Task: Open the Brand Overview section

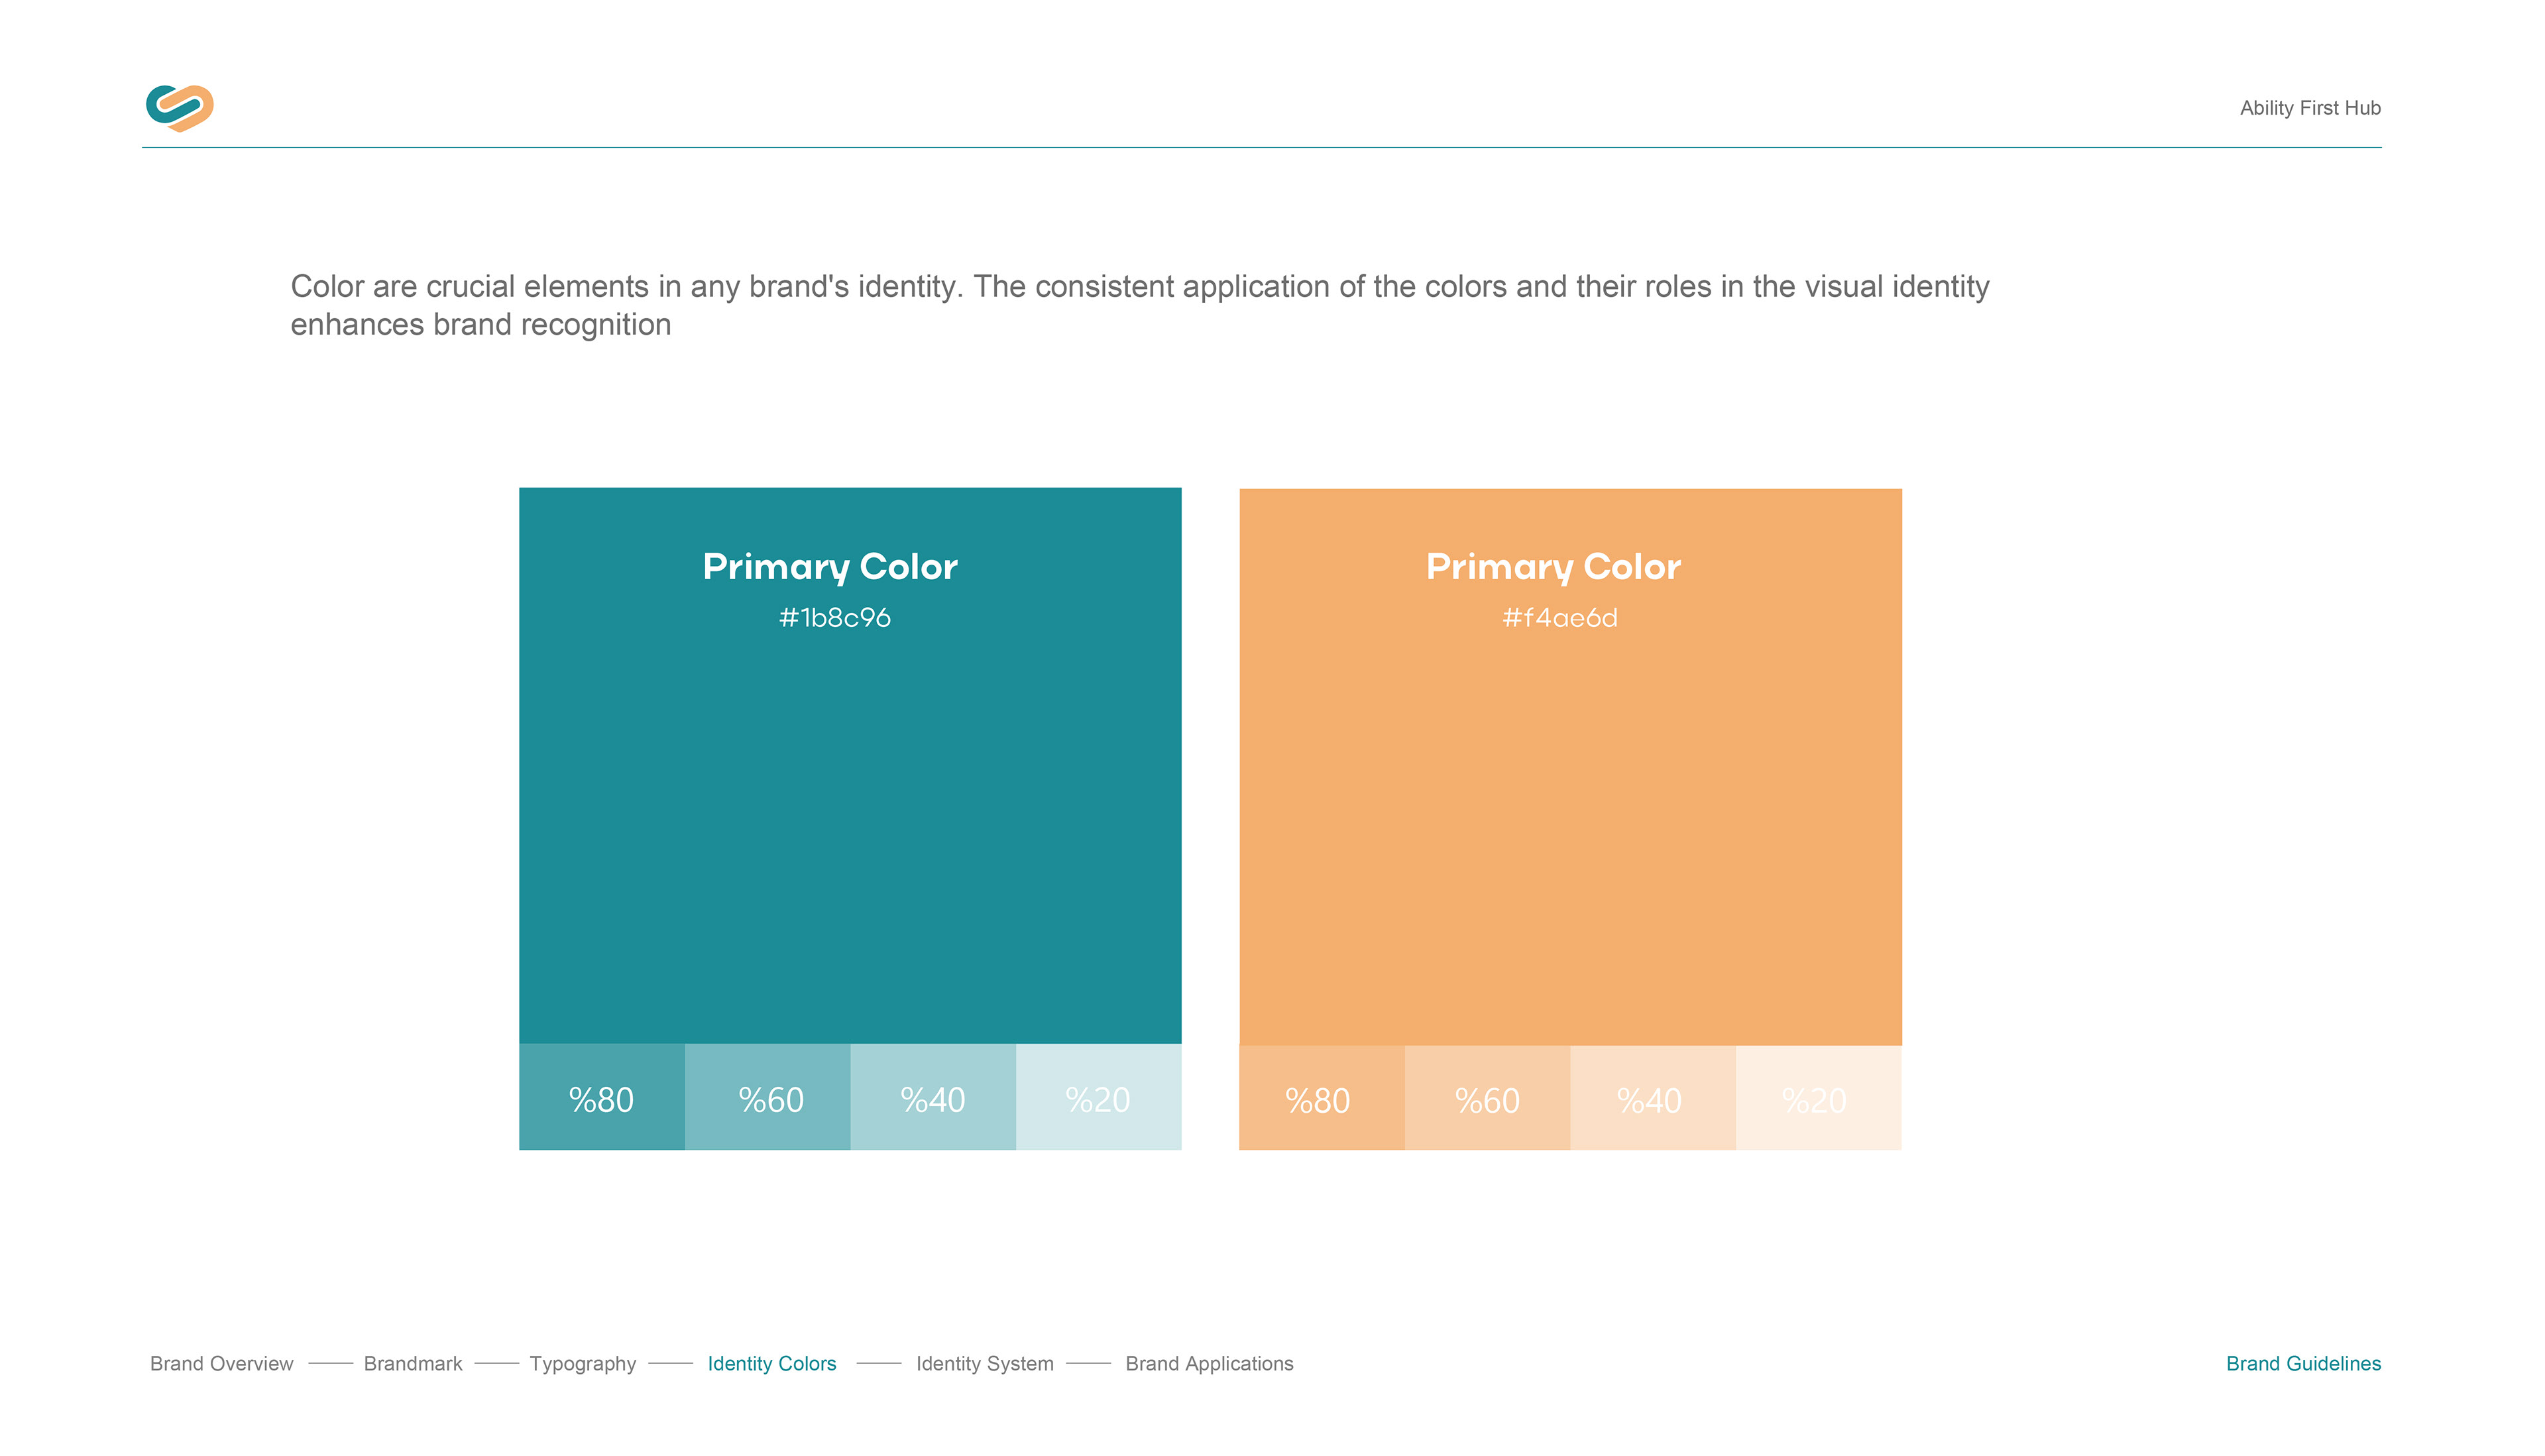Action: click(x=221, y=1364)
